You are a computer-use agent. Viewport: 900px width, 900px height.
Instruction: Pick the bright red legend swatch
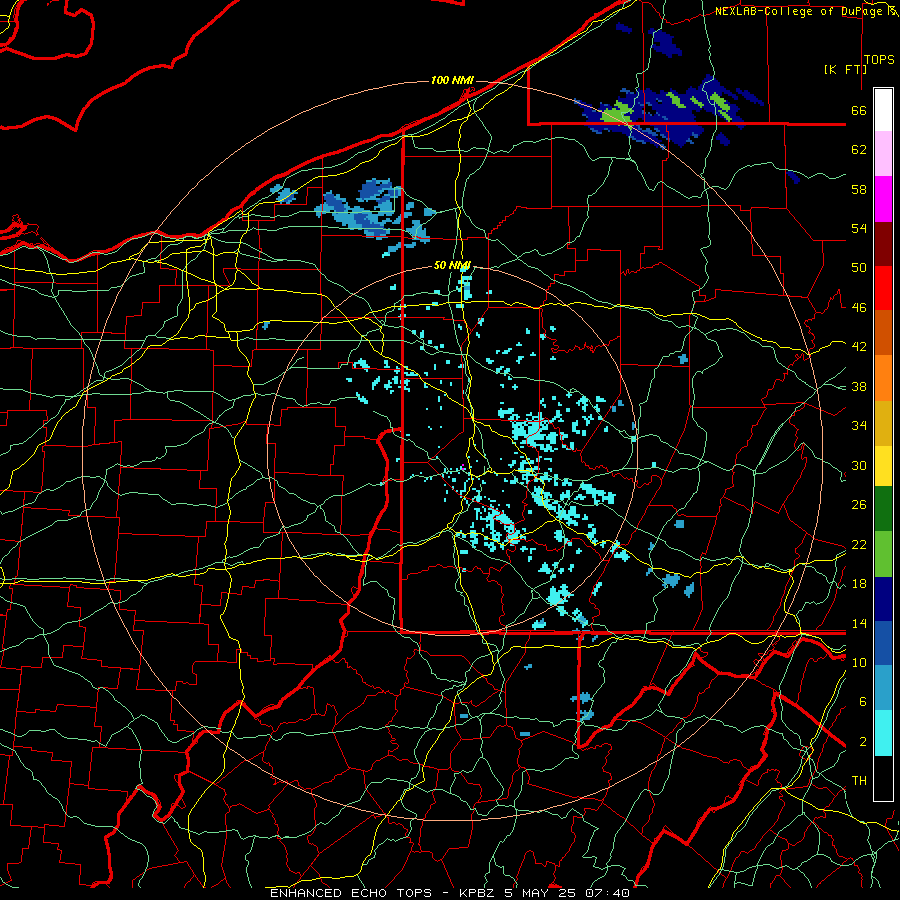[883, 288]
